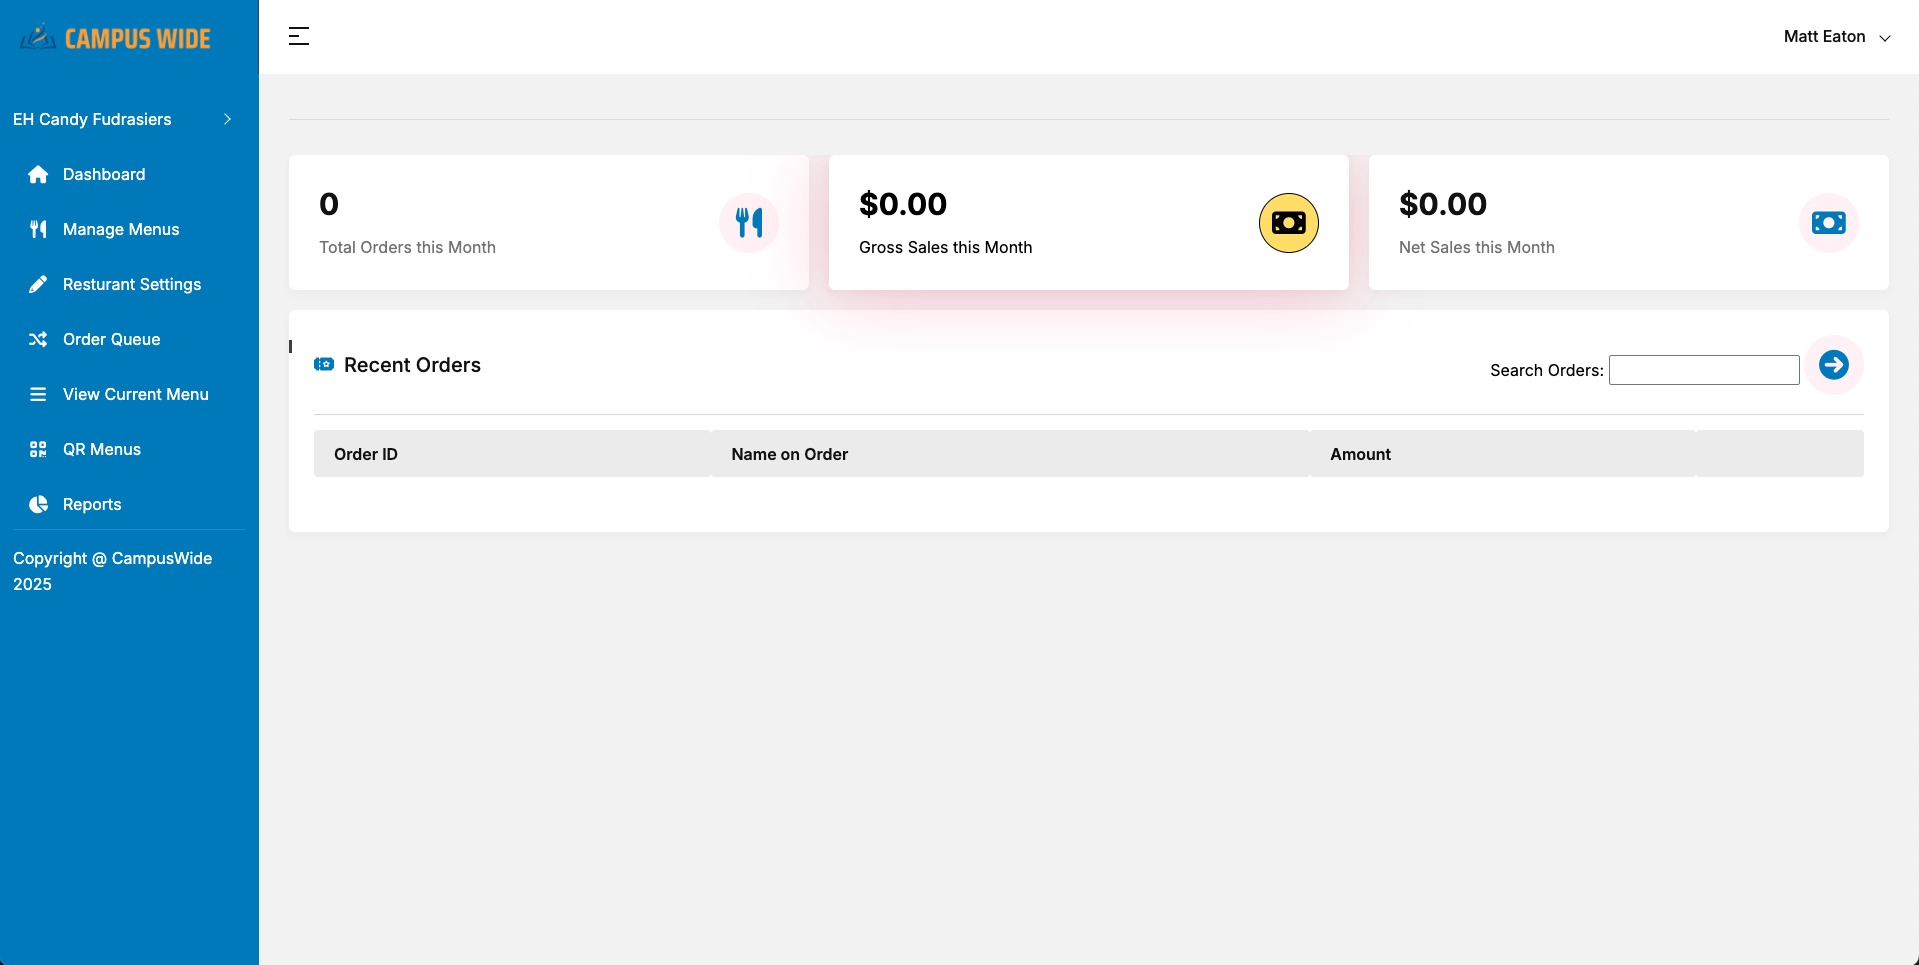Click the Gross Sales this Month card
Image resolution: width=1919 pixels, height=965 pixels.
coord(1040,223)
